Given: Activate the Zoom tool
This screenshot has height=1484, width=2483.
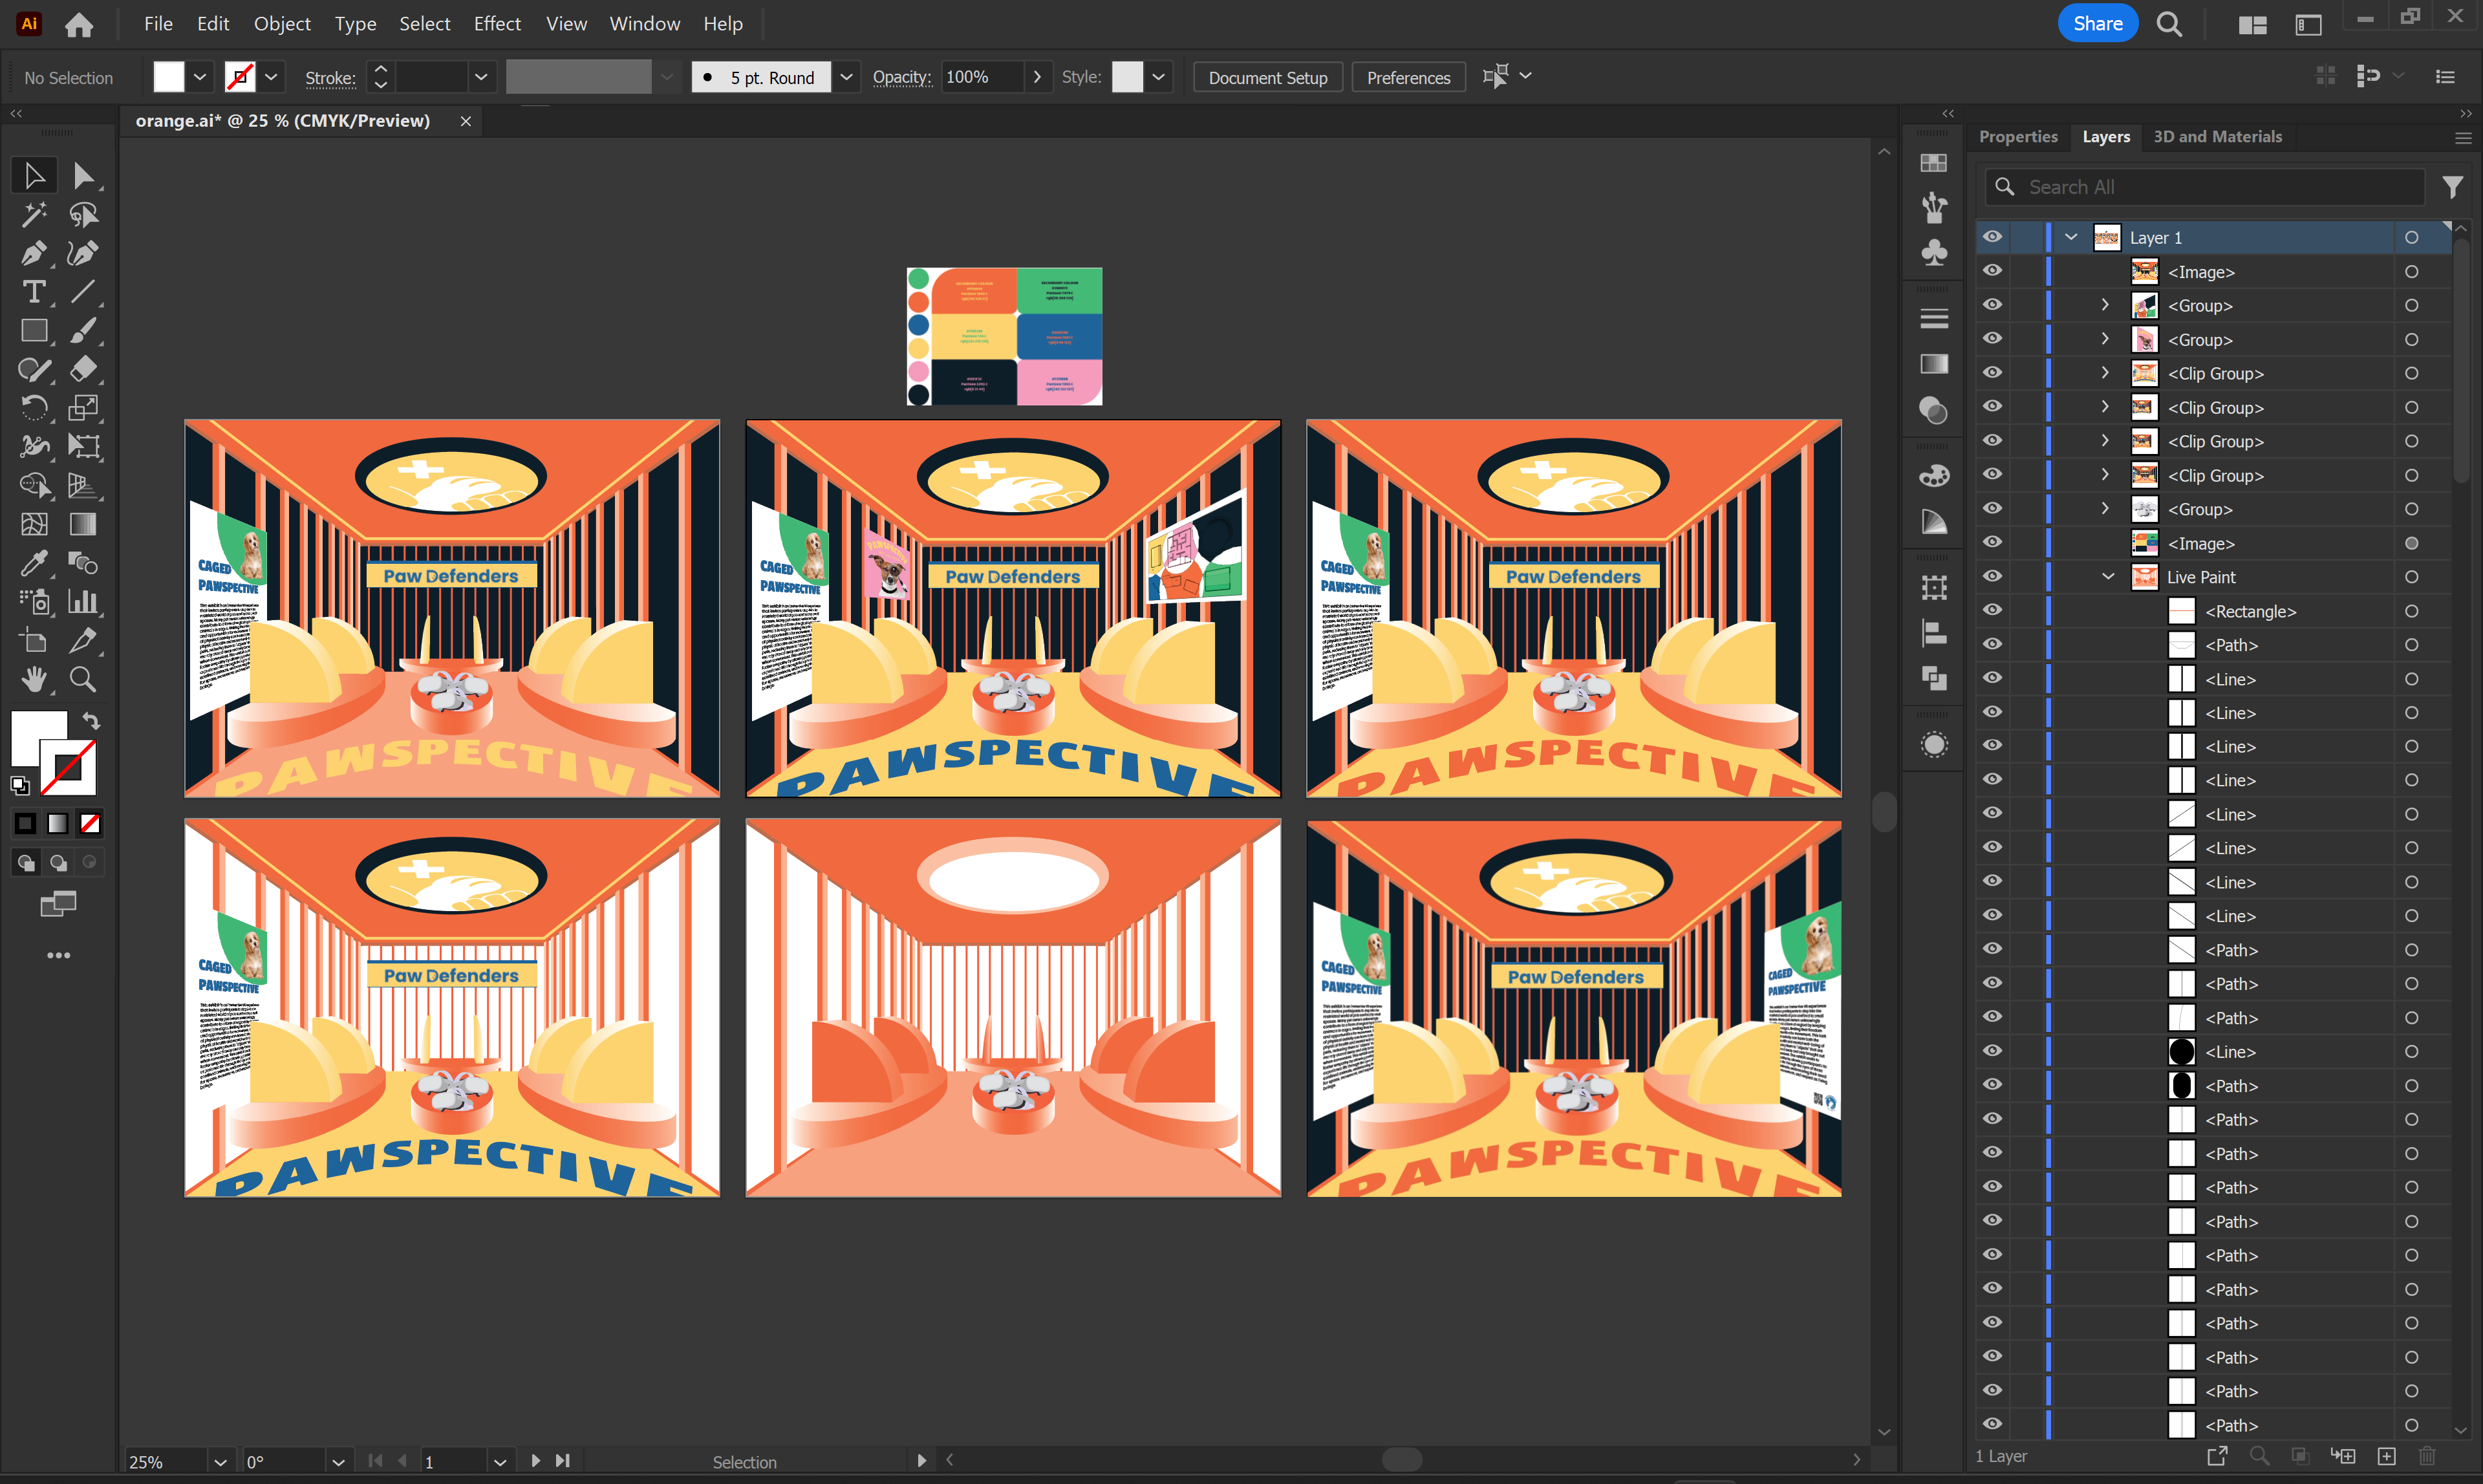Looking at the screenshot, I should (x=83, y=680).
